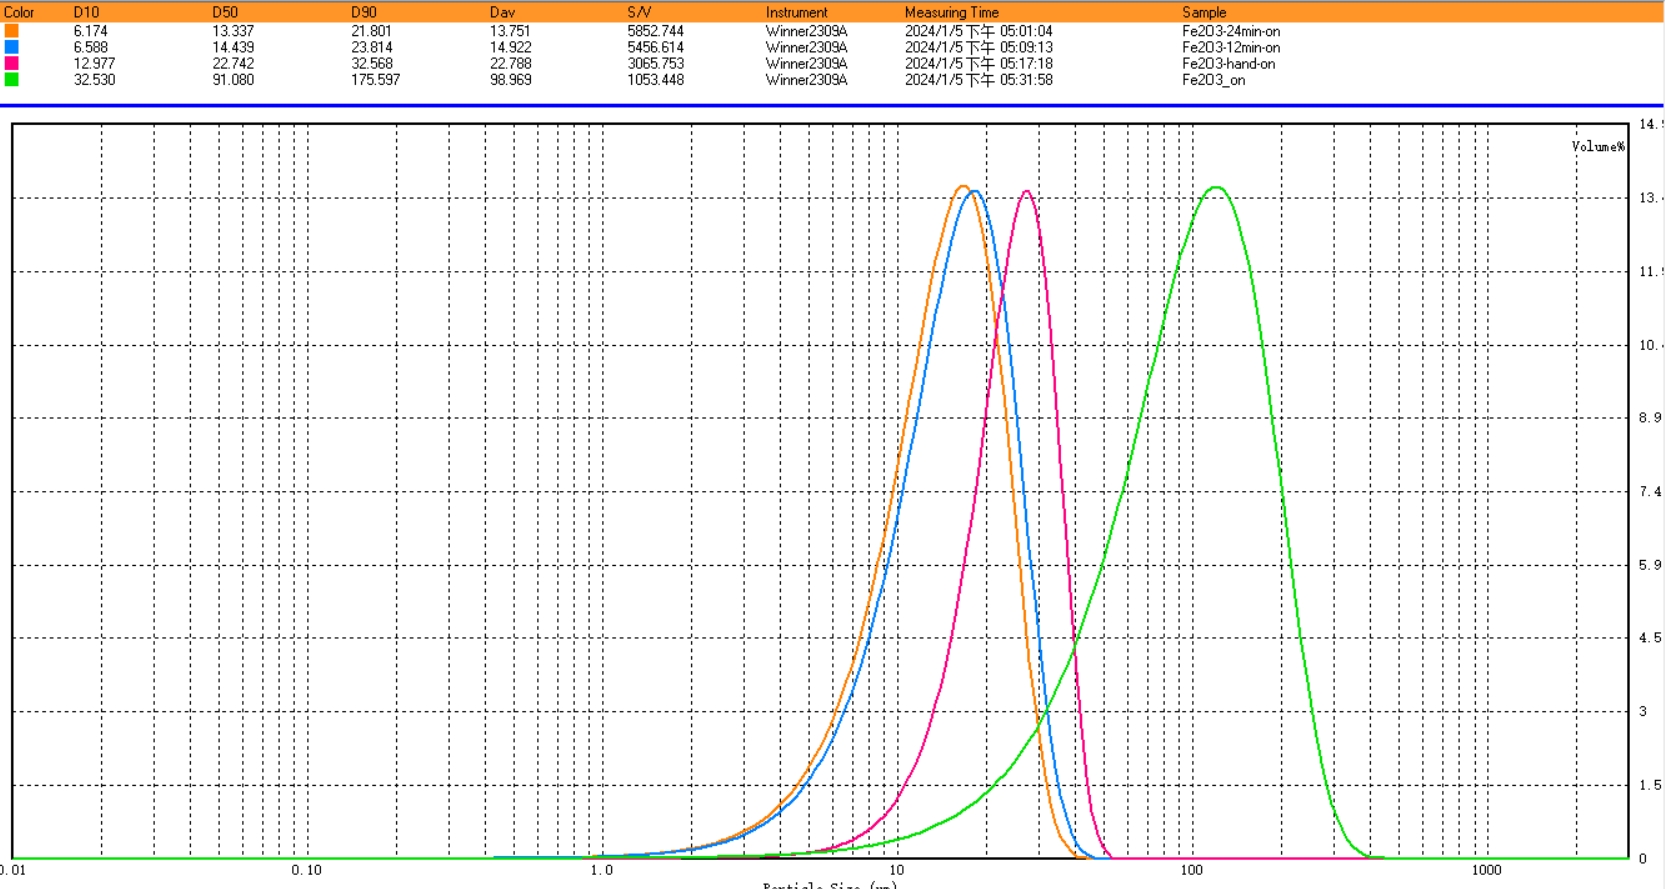
Task: Choose the Fe2O3-hand-on sample entry
Action: [1228, 63]
